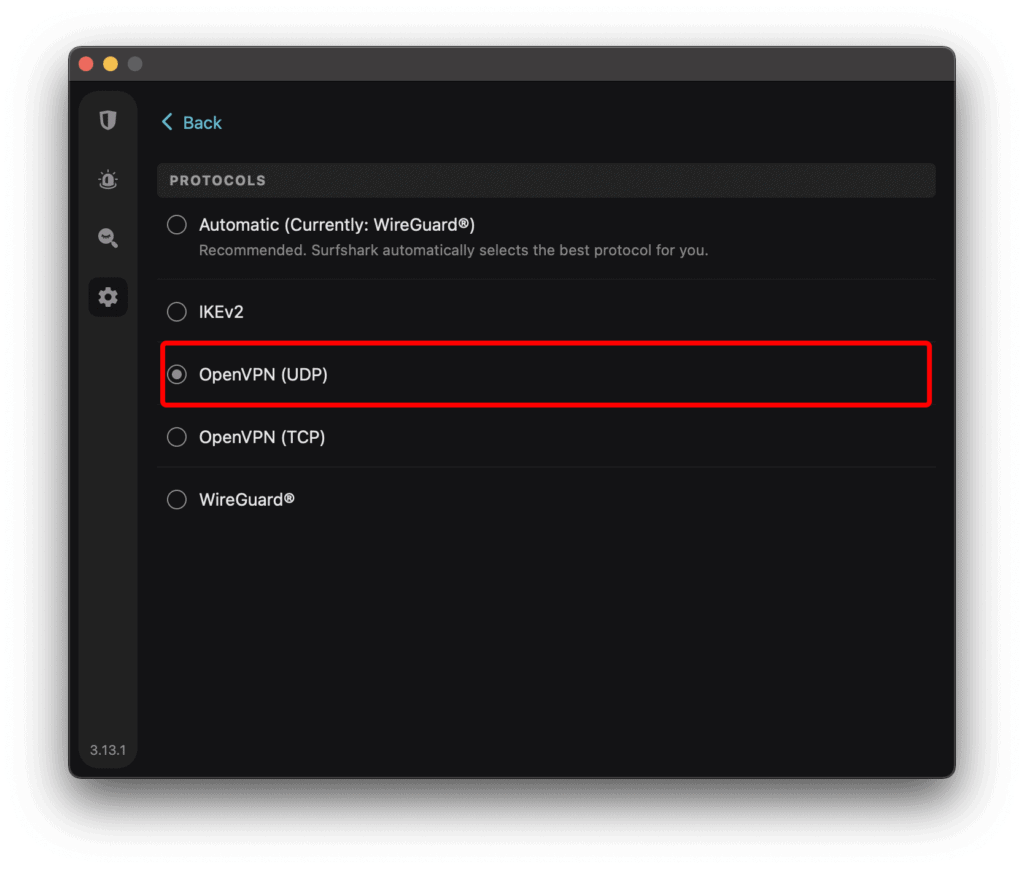Image resolution: width=1024 pixels, height=869 pixels.
Task: Click the OpenVPN (TCP) label text
Action: (262, 437)
